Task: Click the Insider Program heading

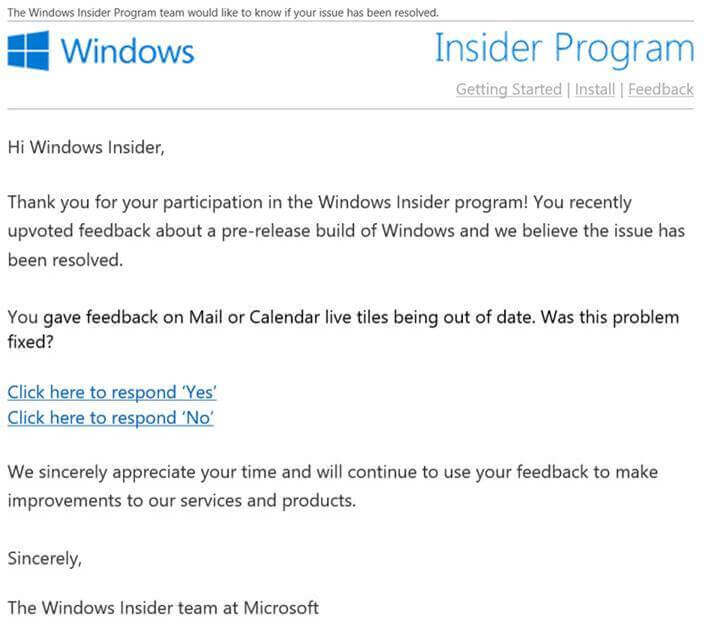Action: coord(564,50)
